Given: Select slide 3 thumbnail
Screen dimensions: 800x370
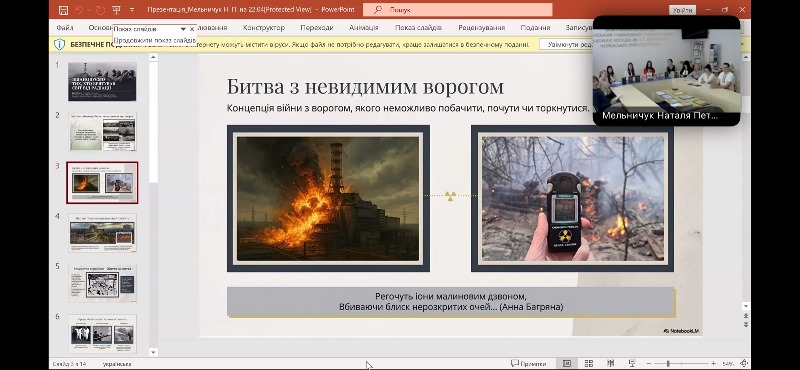Looking at the screenshot, I should point(102,182).
